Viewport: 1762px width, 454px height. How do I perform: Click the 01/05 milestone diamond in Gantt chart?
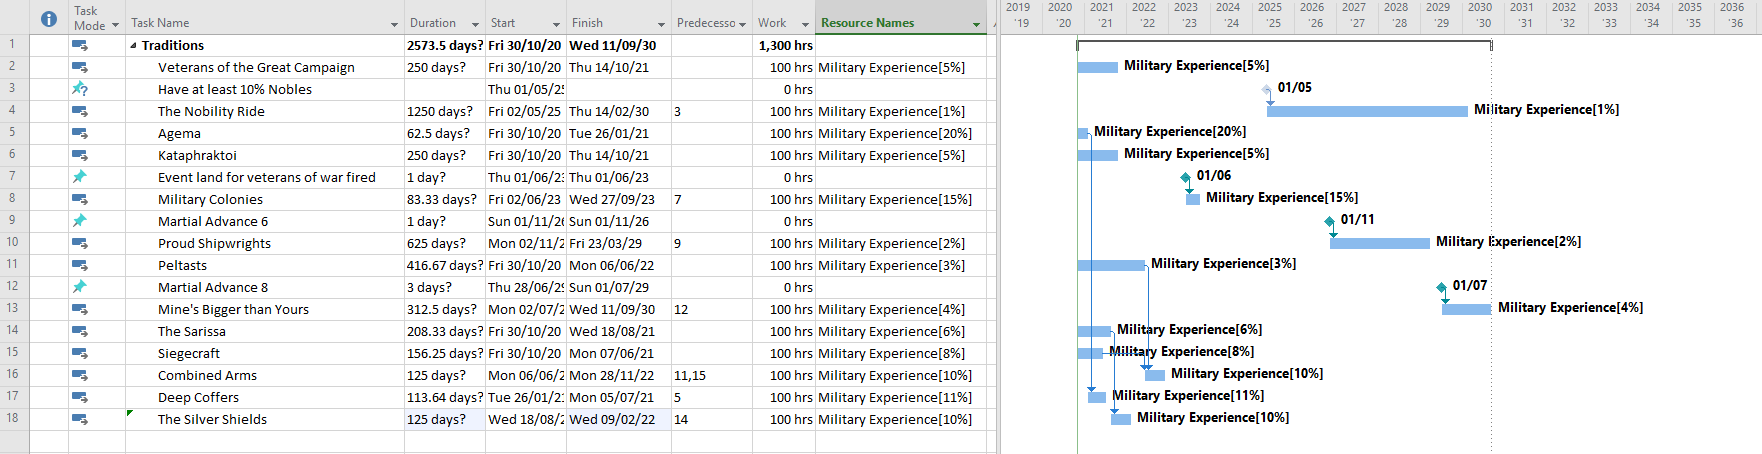point(1267,90)
